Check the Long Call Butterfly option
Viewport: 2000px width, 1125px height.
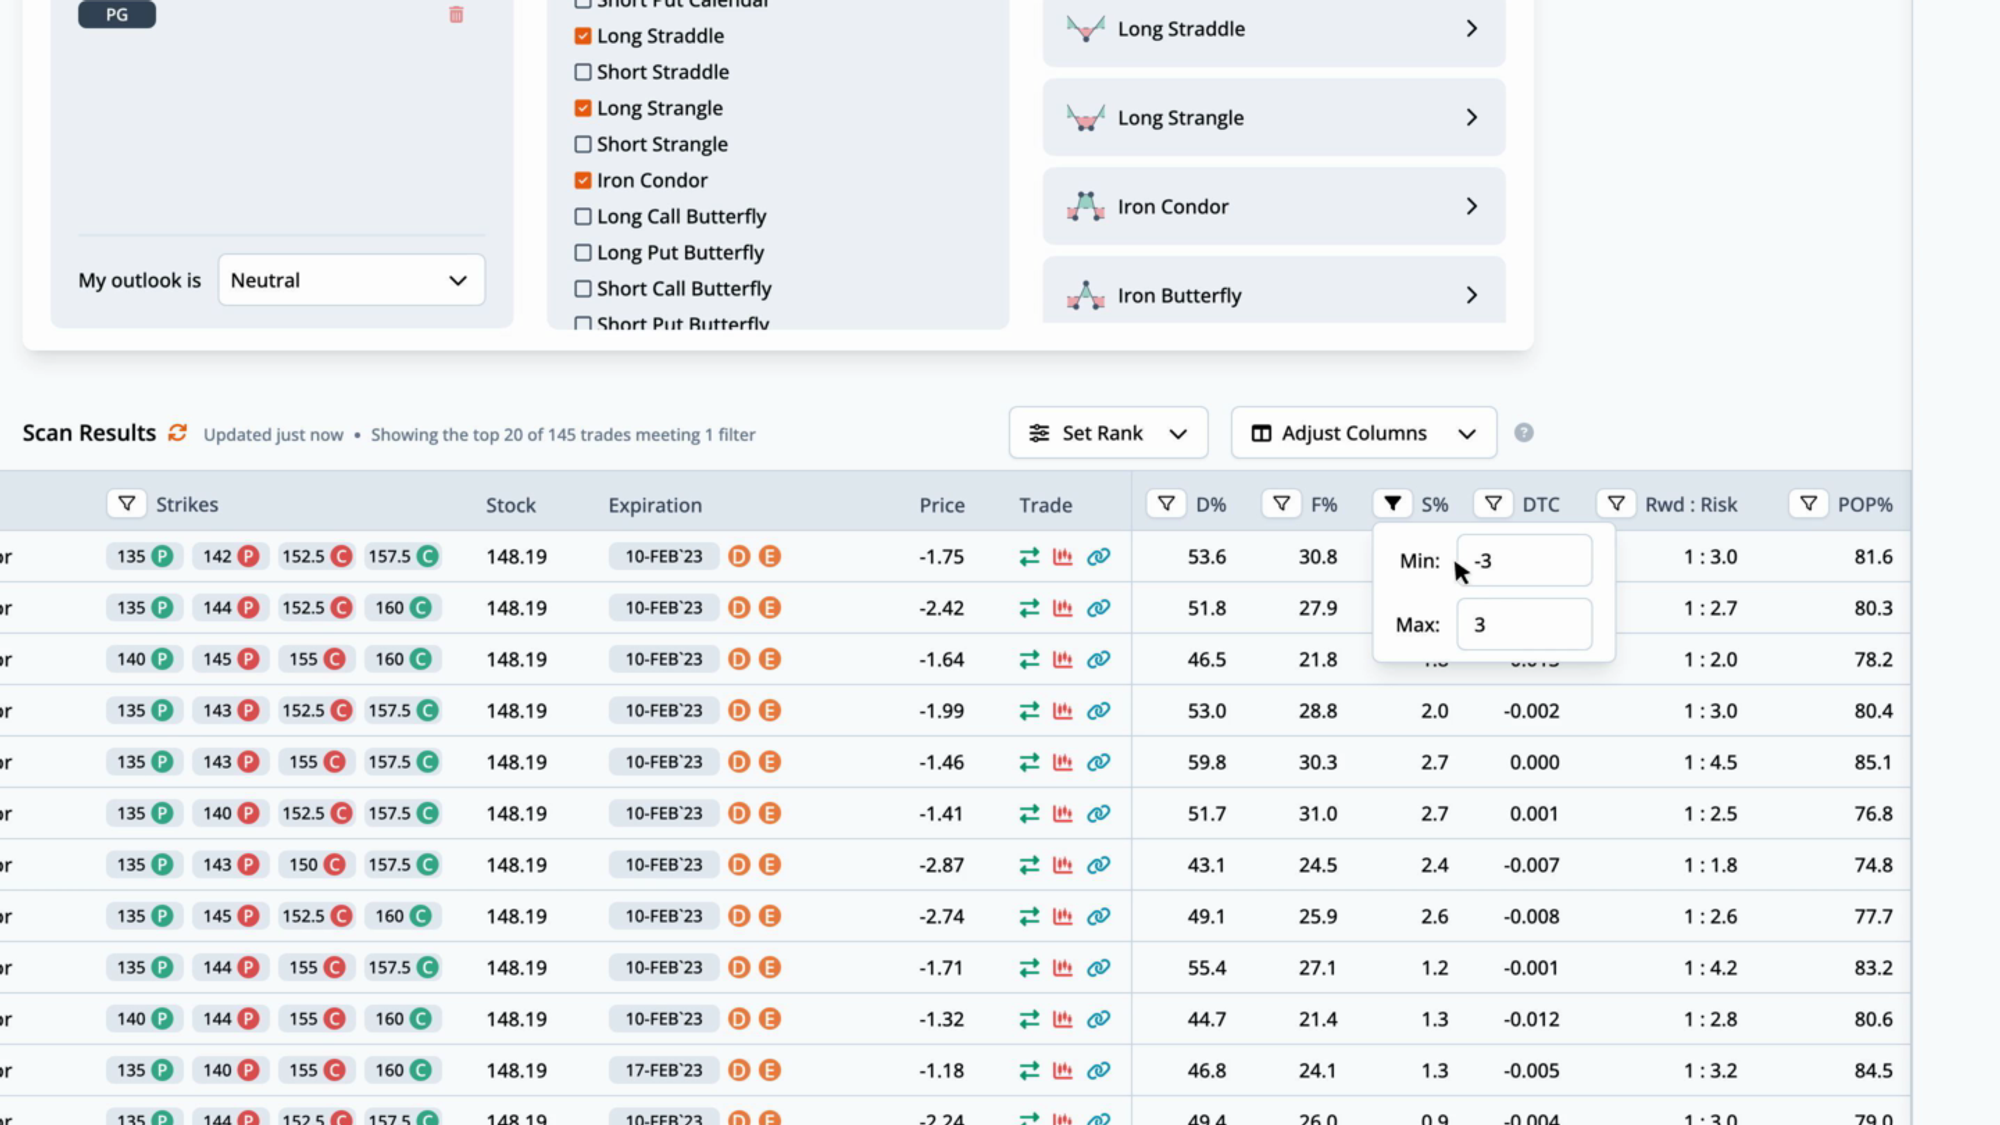point(583,216)
